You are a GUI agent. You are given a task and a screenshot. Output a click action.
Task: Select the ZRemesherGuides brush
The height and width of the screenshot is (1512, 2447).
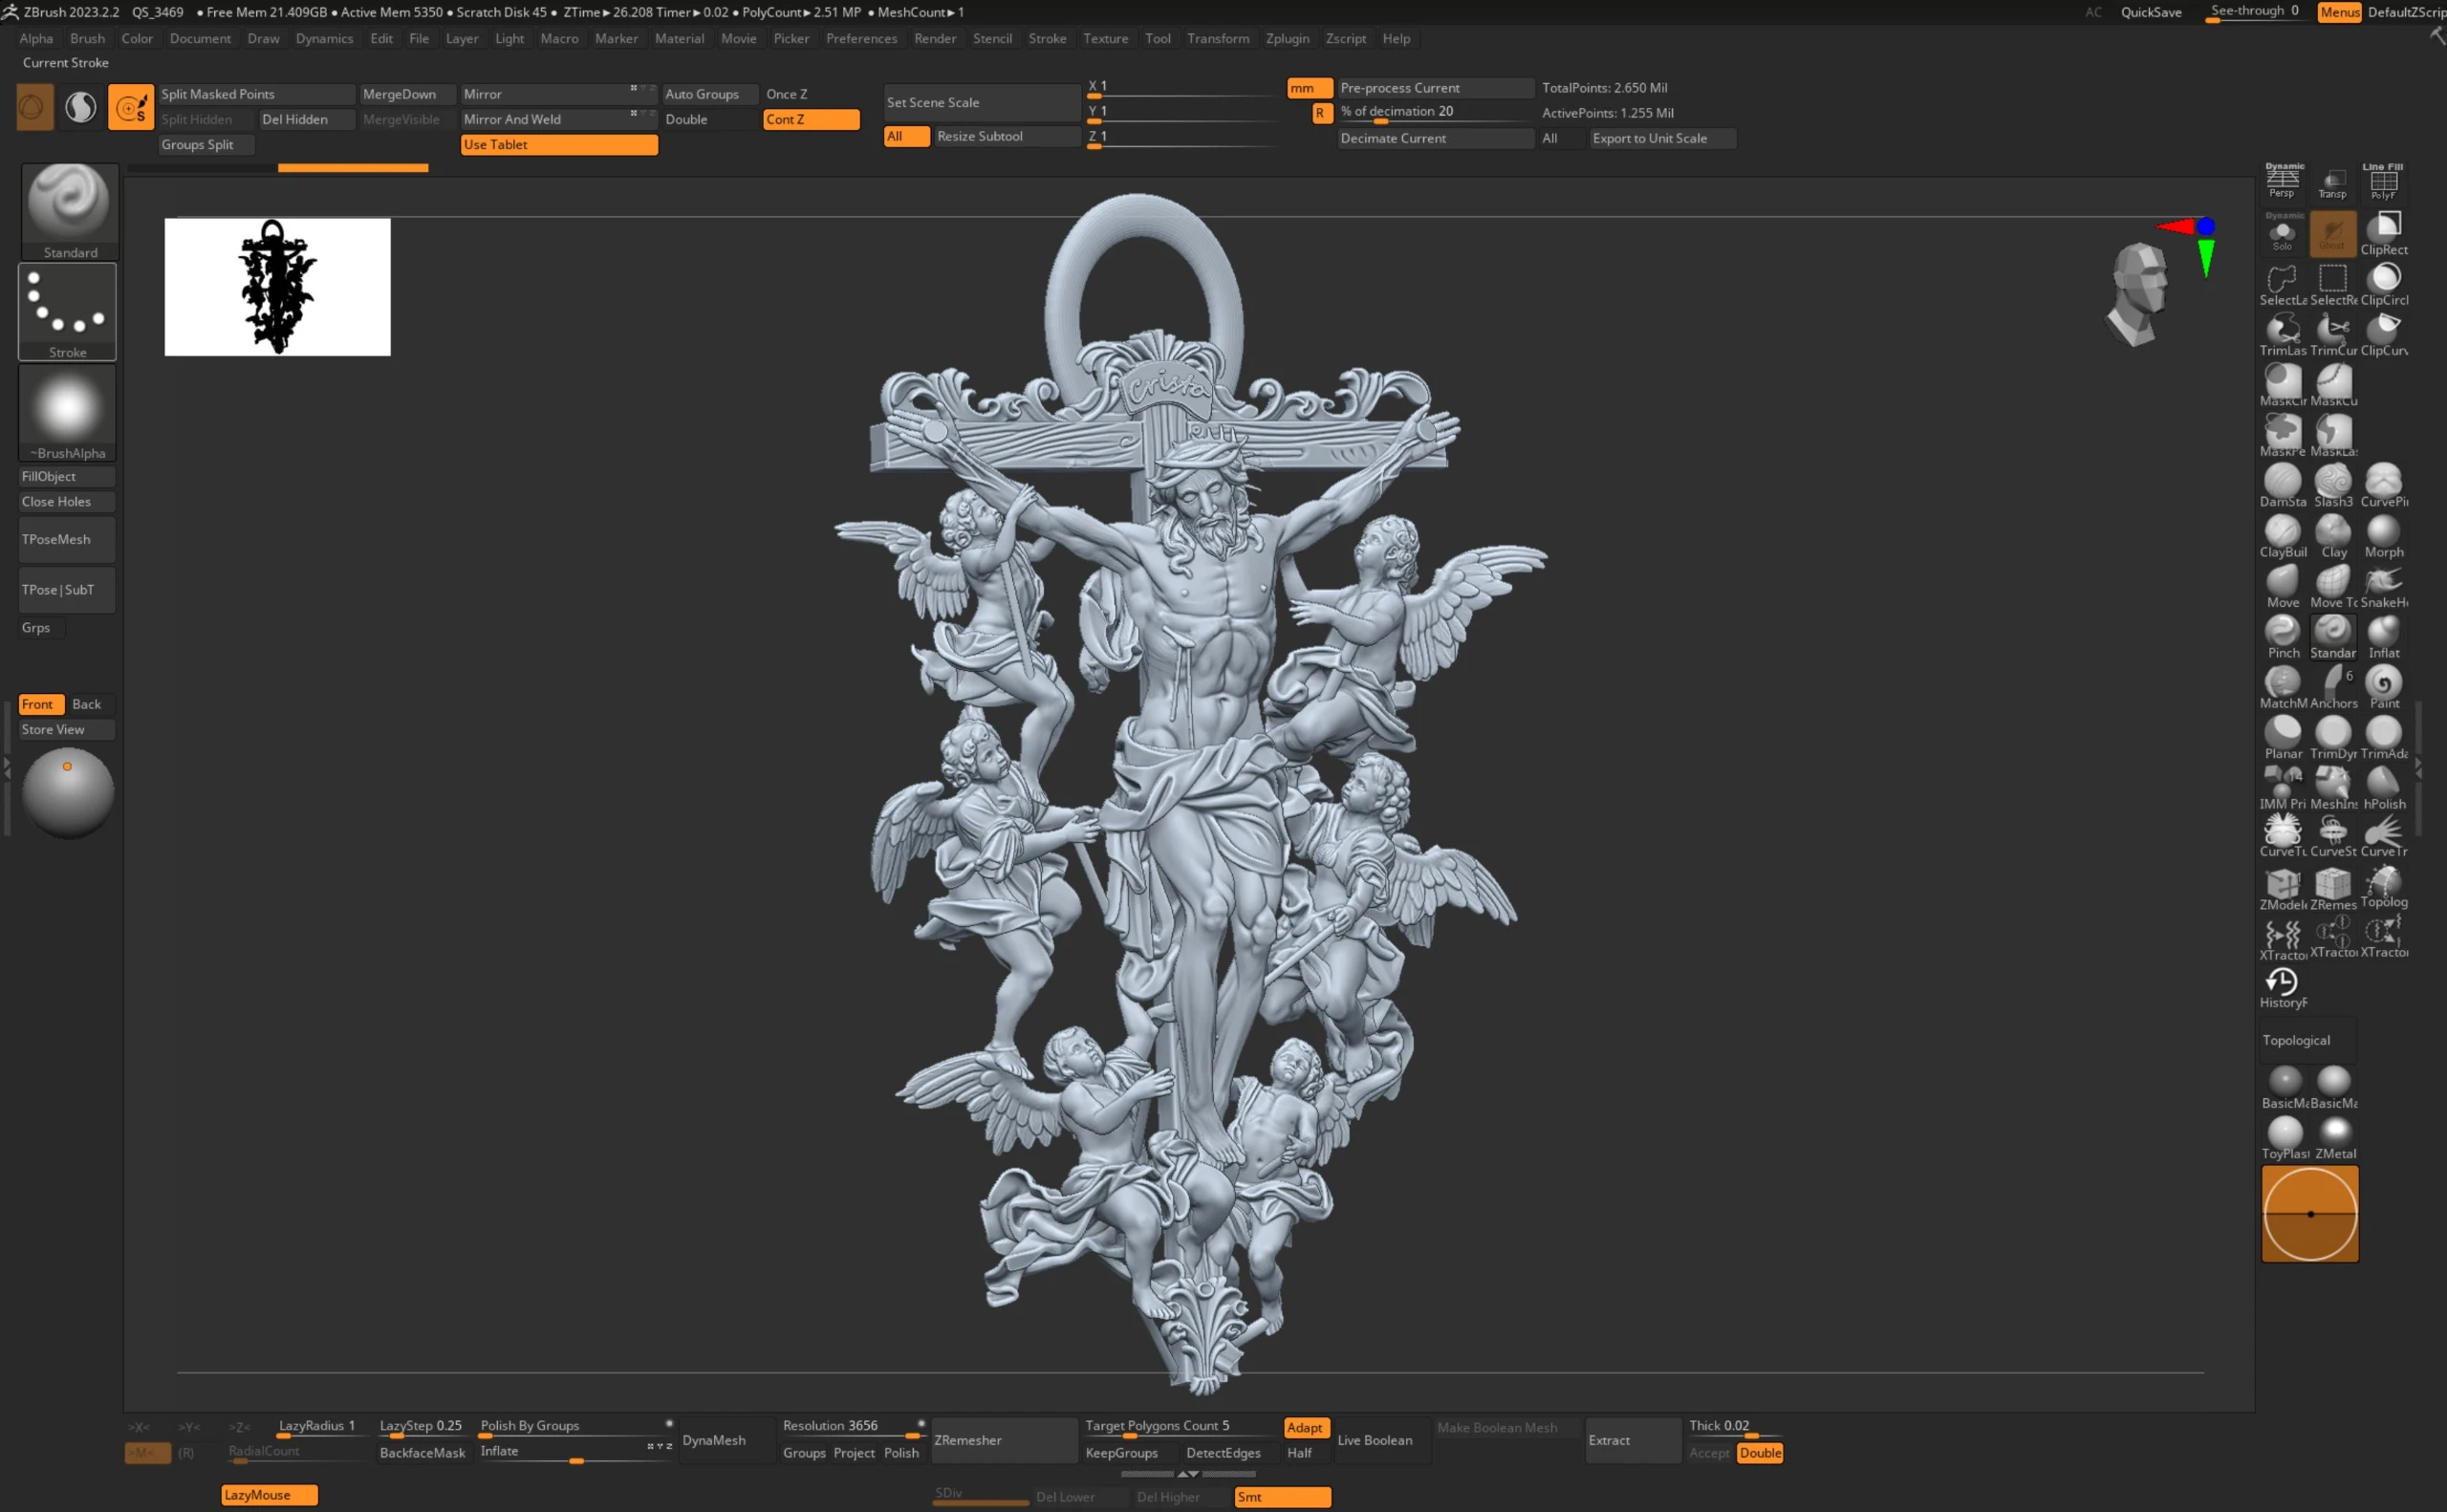[x=2333, y=889]
